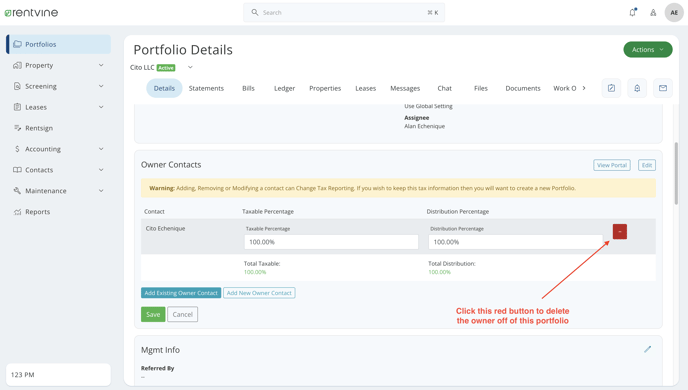
Task: Click the Total Distribution 100.00% value
Action: pos(439,272)
